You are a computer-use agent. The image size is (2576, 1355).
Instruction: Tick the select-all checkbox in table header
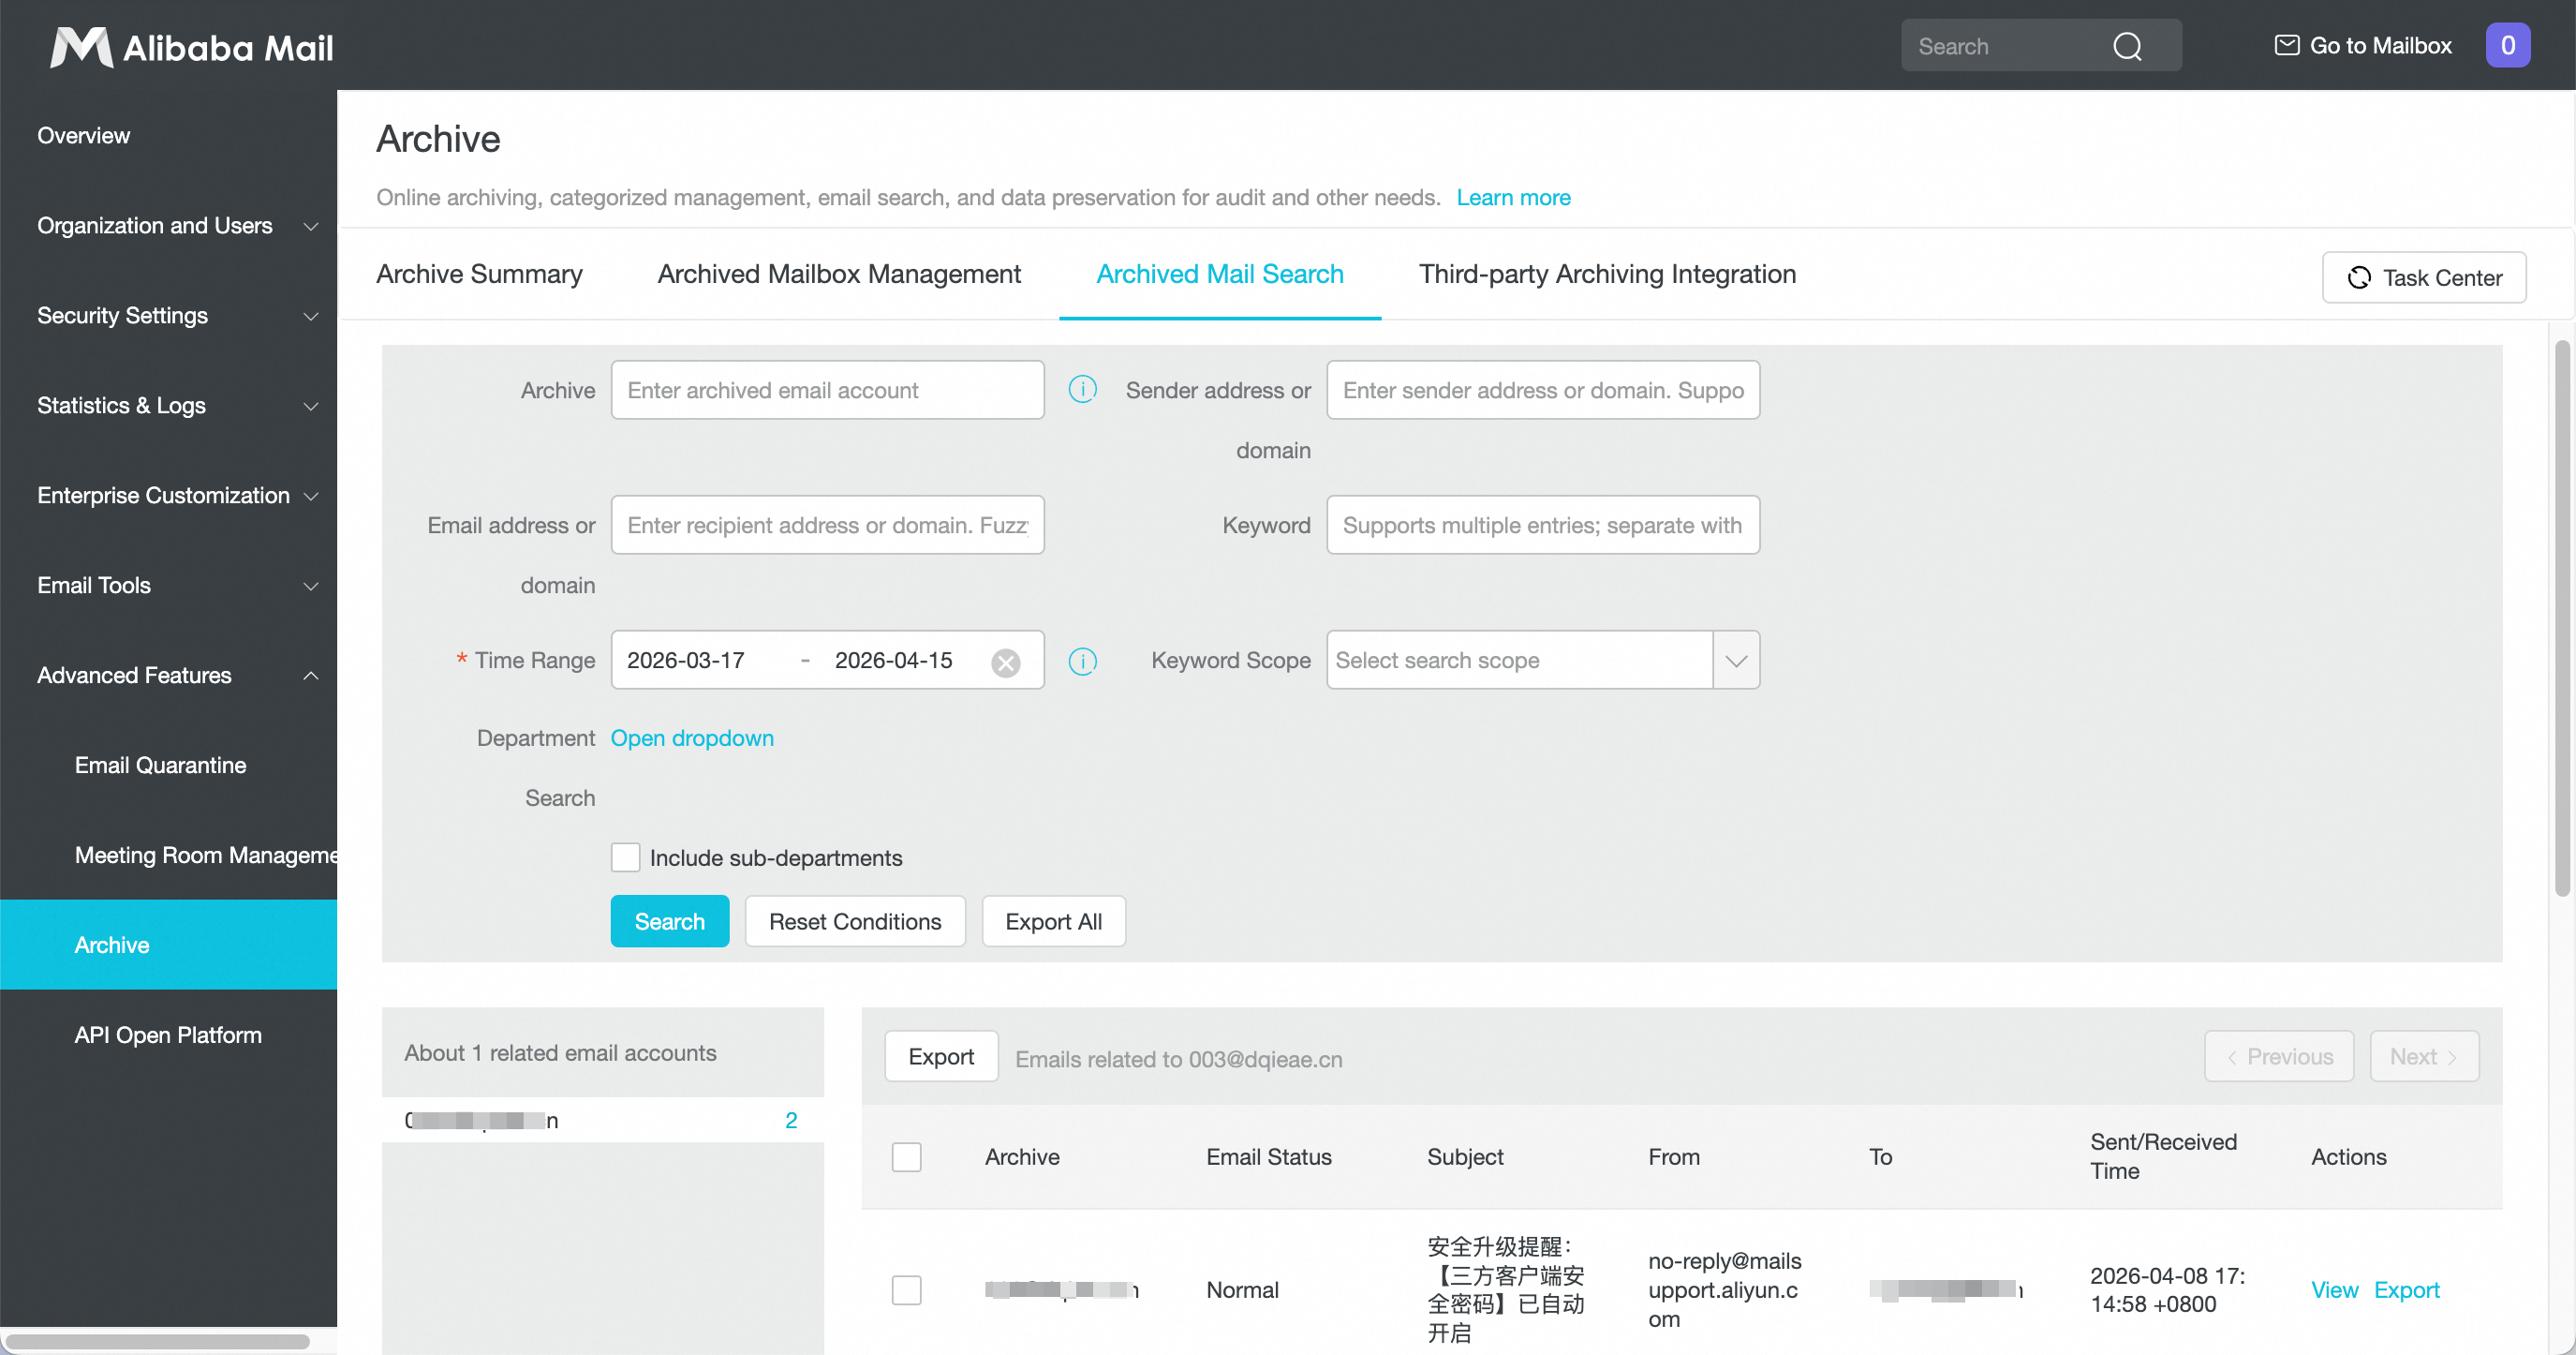click(906, 1156)
